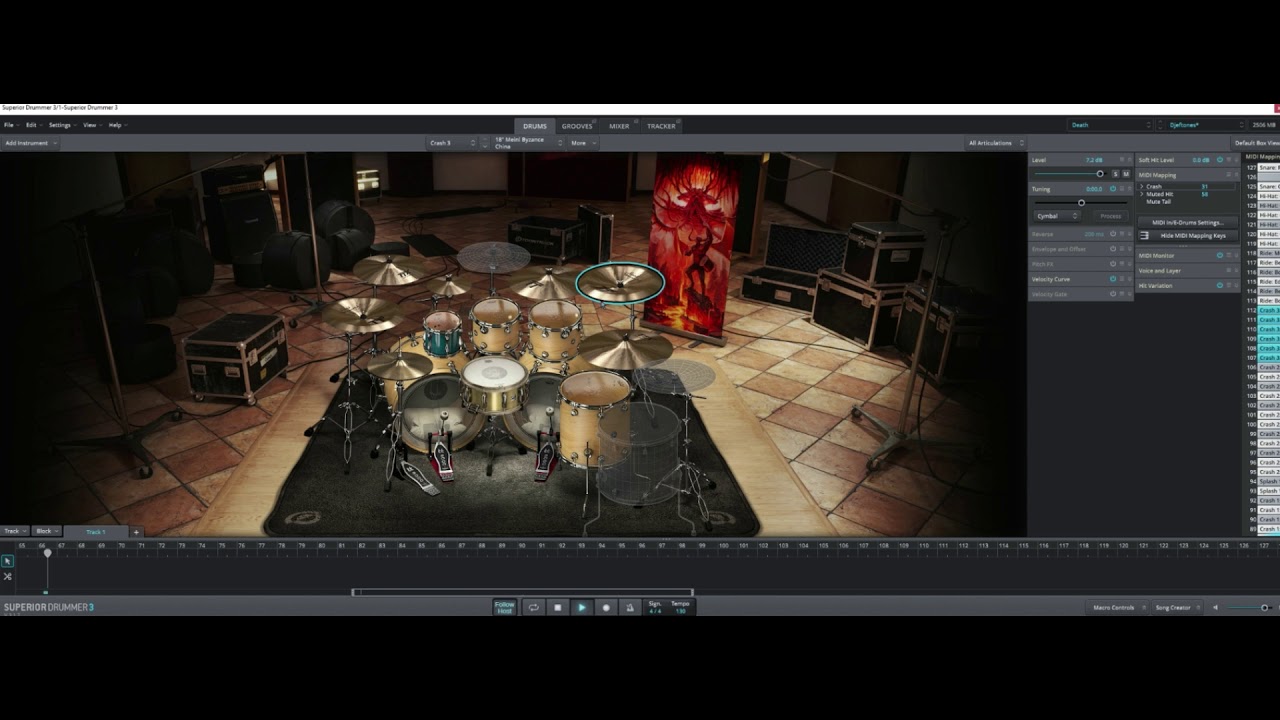Open the View menu

pos(92,125)
